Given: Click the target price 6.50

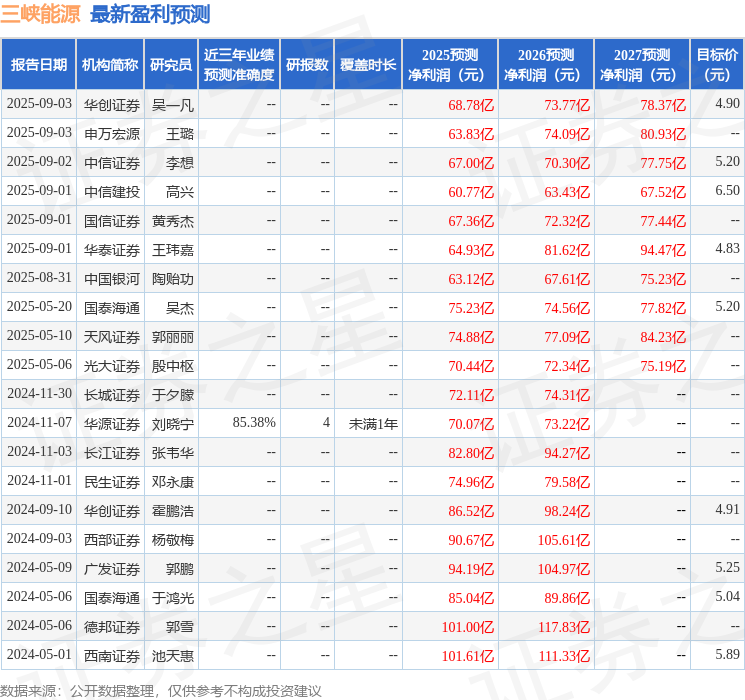Looking at the screenshot, I should click(x=727, y=191).
